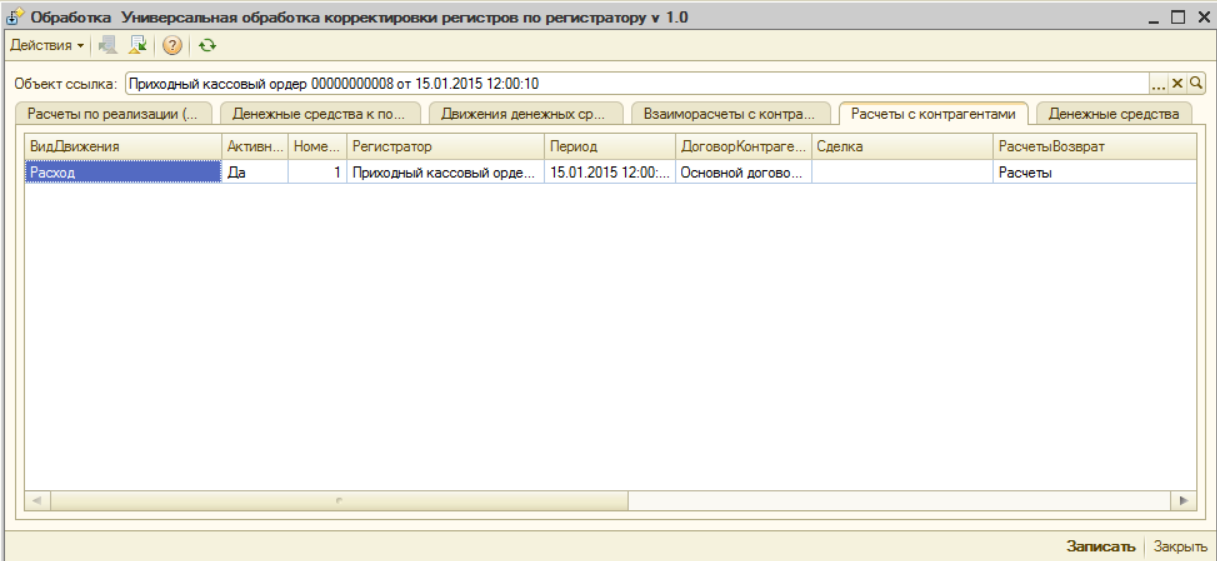The image size is (1217, 561).
Task: Select the Приходный кассовый орде... cell
Action: tap(446, 172)
